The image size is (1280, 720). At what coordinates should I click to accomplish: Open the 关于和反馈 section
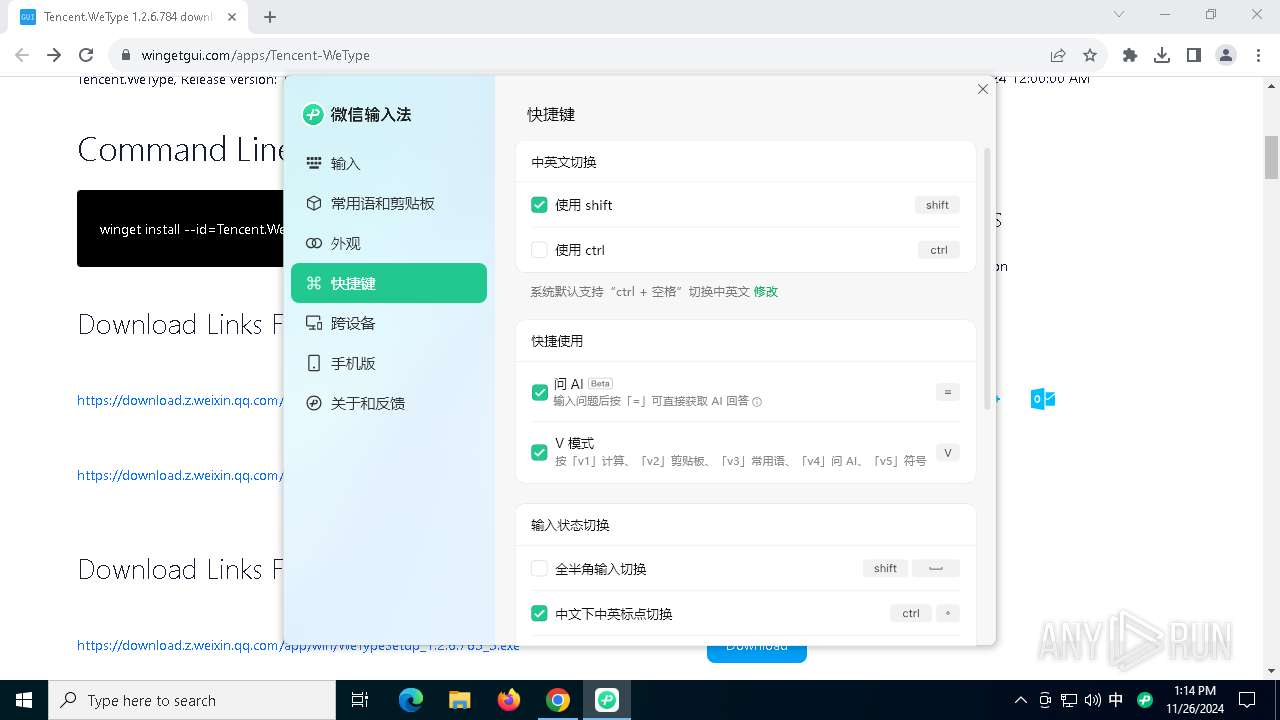pyautogui.click(x=388, y=403)
